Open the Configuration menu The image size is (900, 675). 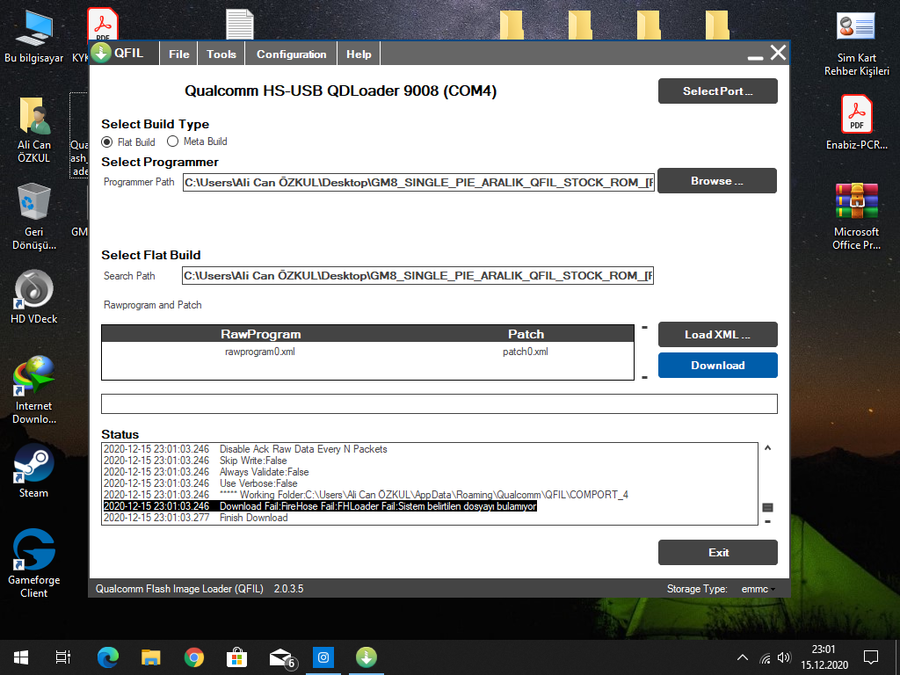[291, 54]
